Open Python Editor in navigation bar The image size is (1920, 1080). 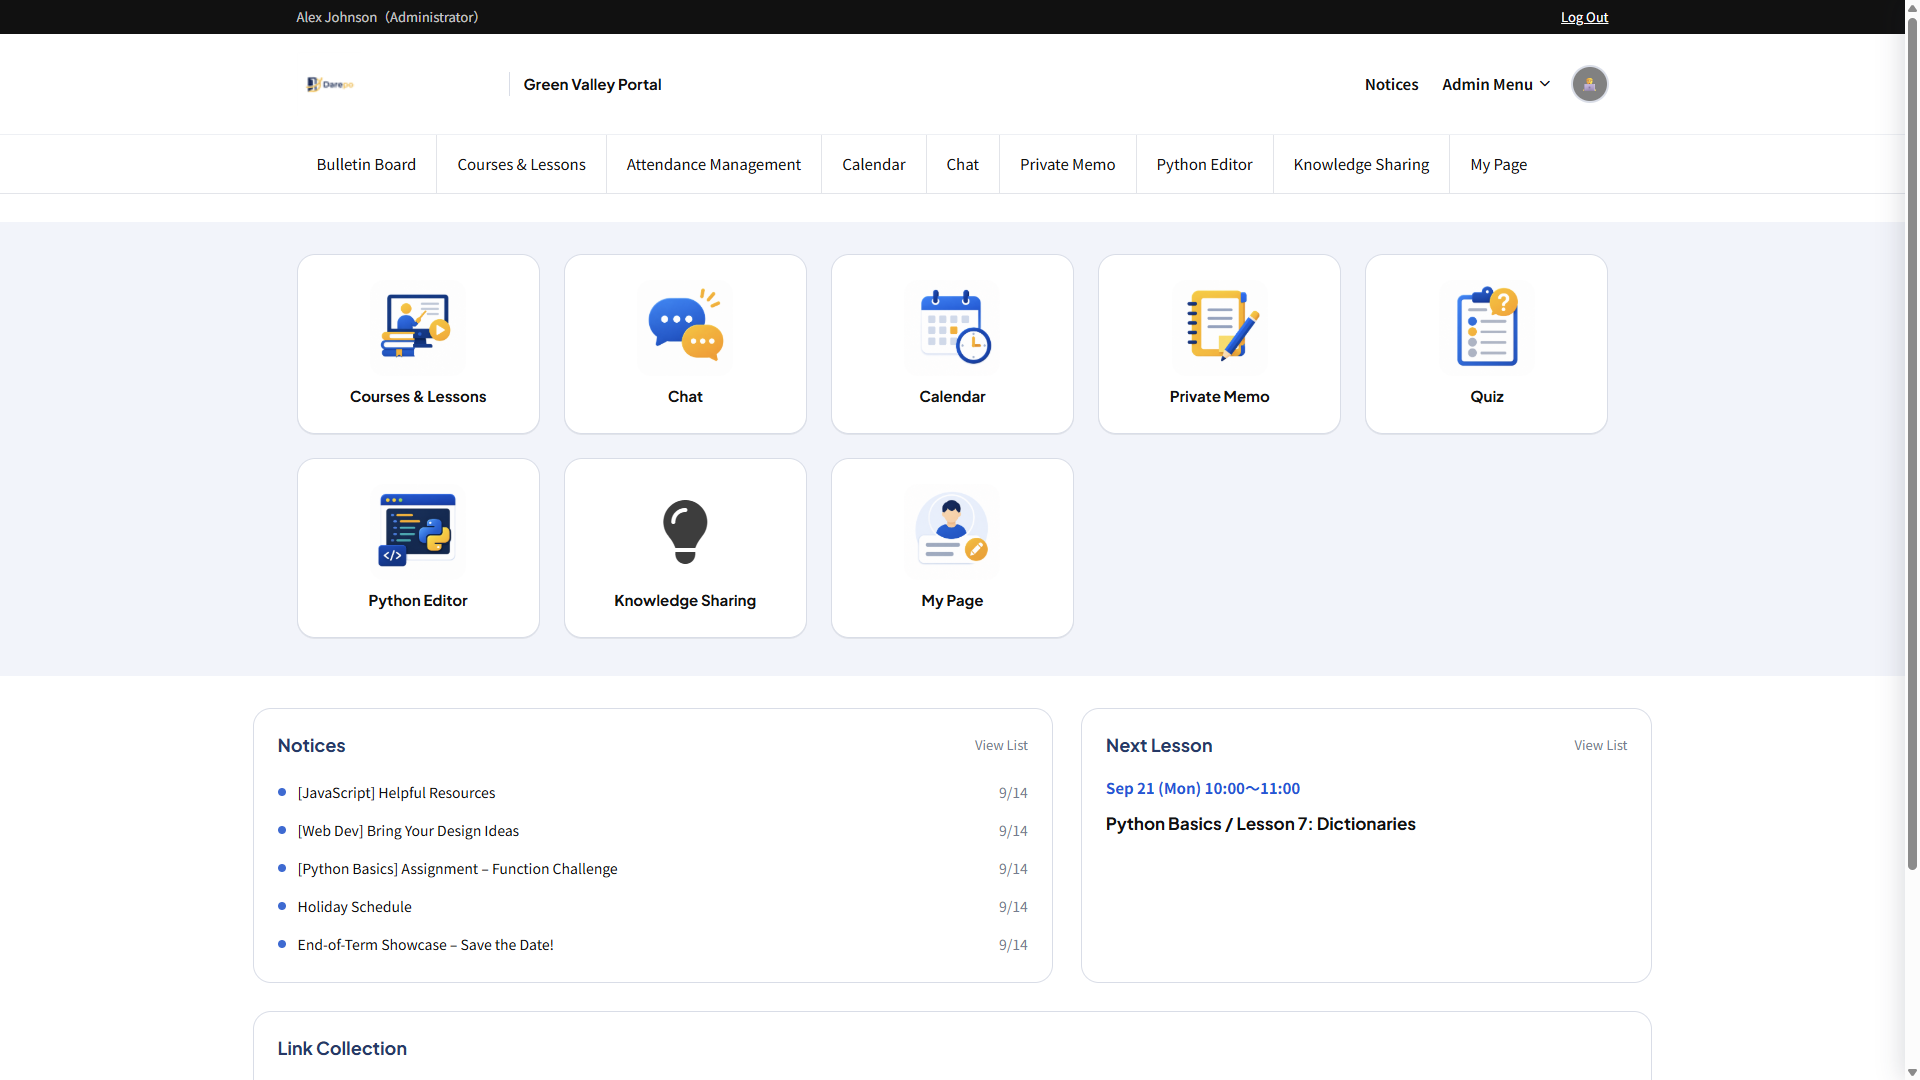tap(1205, 164)
